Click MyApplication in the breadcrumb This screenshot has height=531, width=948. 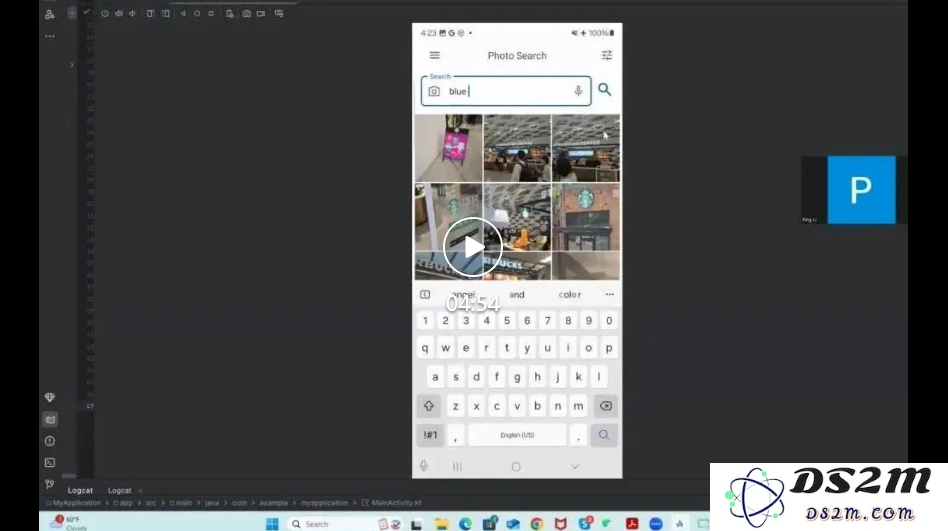[76, 503]
